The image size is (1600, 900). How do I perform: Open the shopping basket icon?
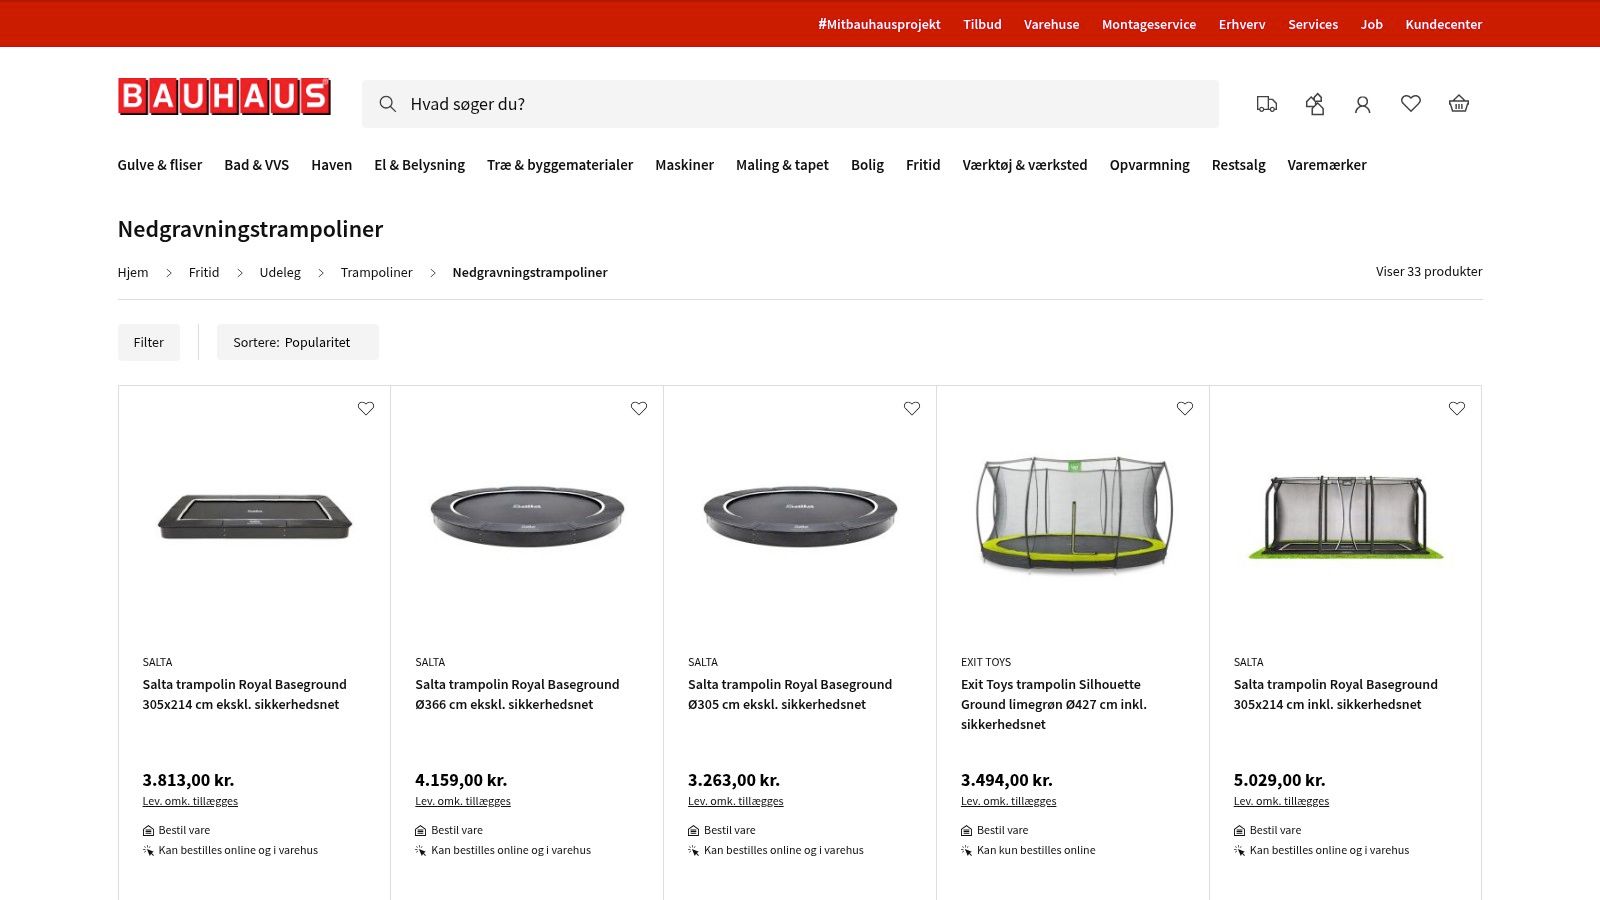tap(1459, 103)
